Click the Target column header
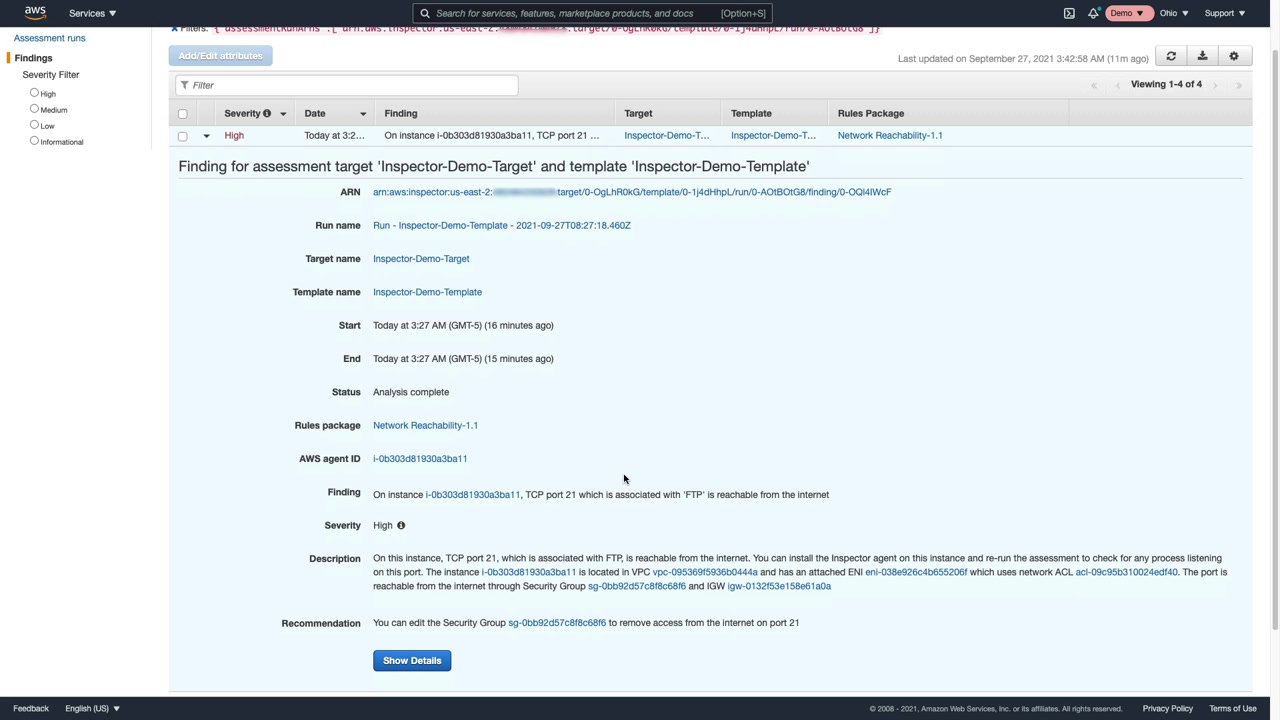This screenshot has width=1280, height=720. tap(638, 113)
